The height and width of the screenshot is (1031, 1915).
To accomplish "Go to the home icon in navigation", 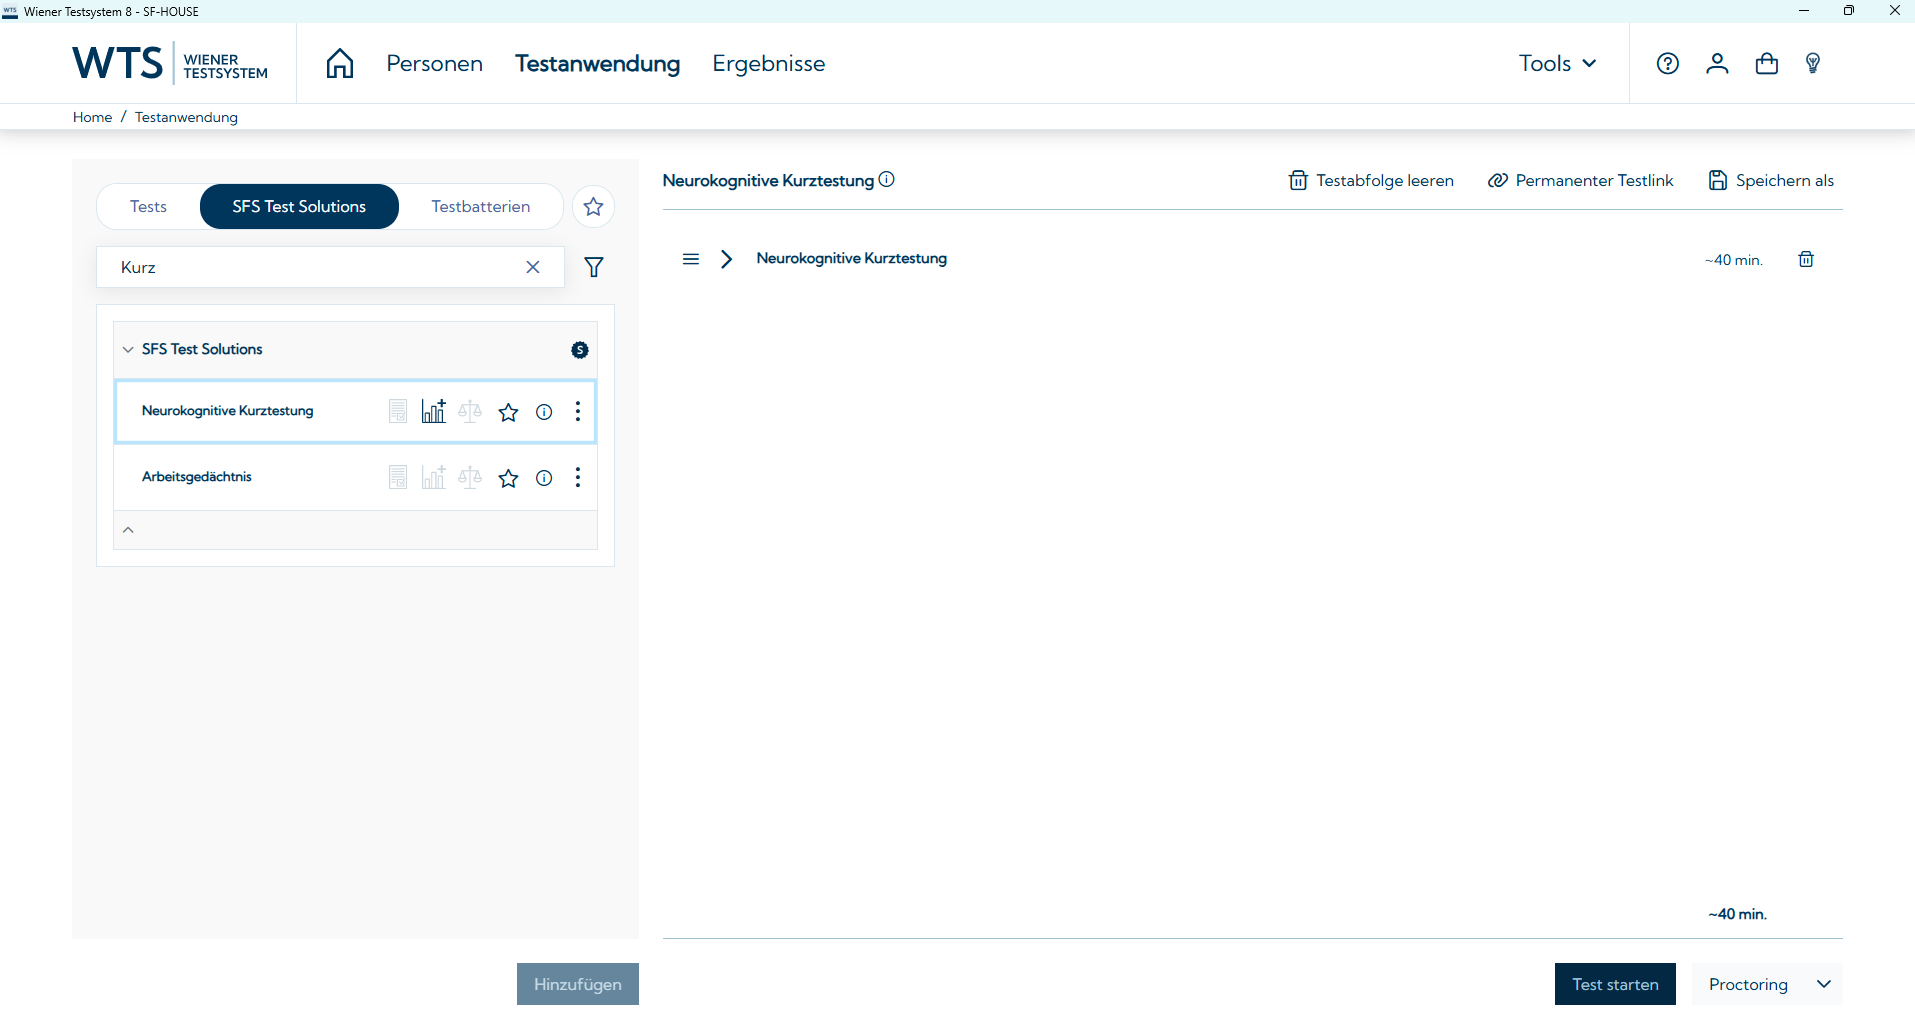I will point(340,63).
